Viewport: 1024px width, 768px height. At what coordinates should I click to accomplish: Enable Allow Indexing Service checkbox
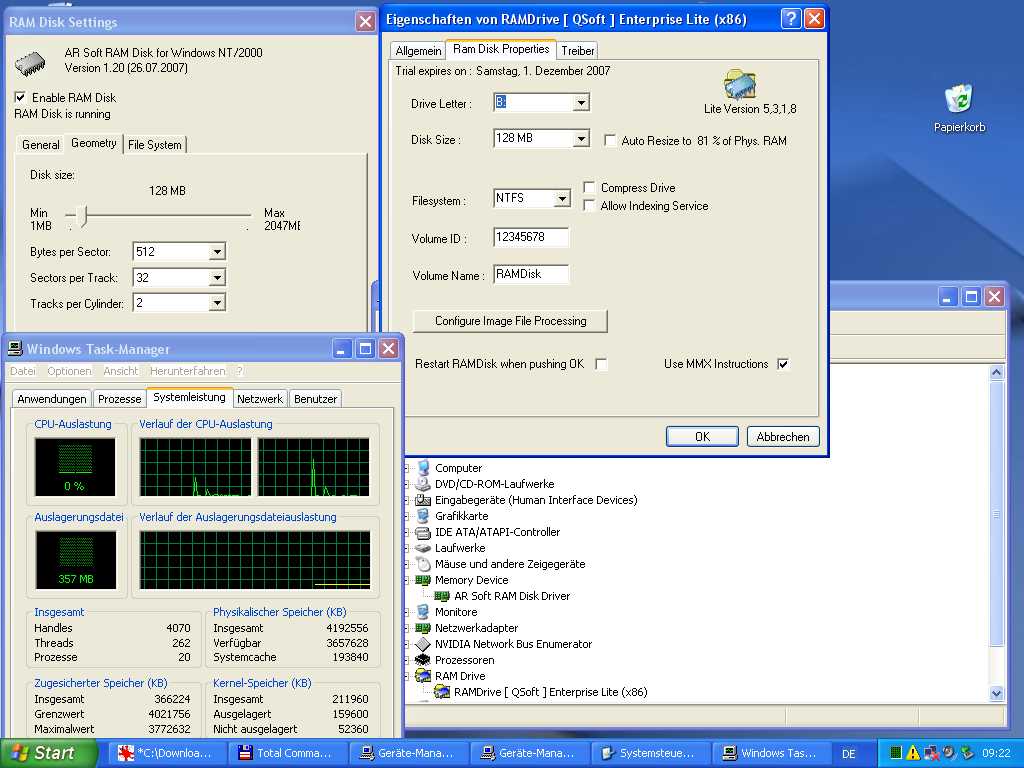pyautogui.click(x=589, y=206)
